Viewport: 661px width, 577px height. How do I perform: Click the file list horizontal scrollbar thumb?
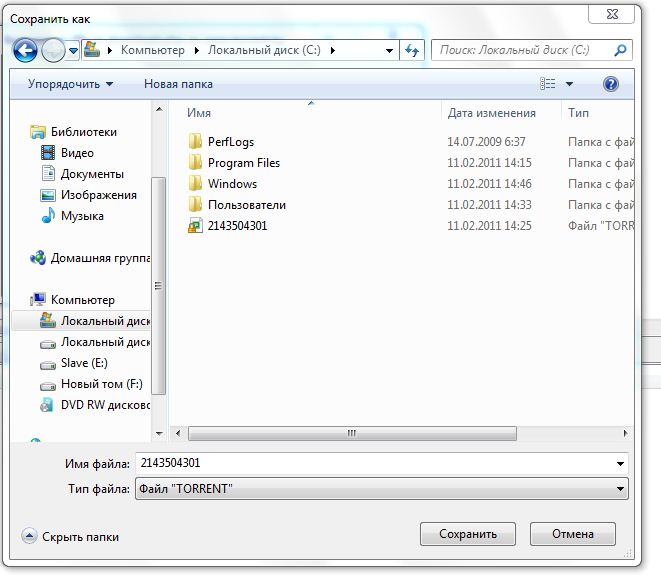click(x=352, y=433)
